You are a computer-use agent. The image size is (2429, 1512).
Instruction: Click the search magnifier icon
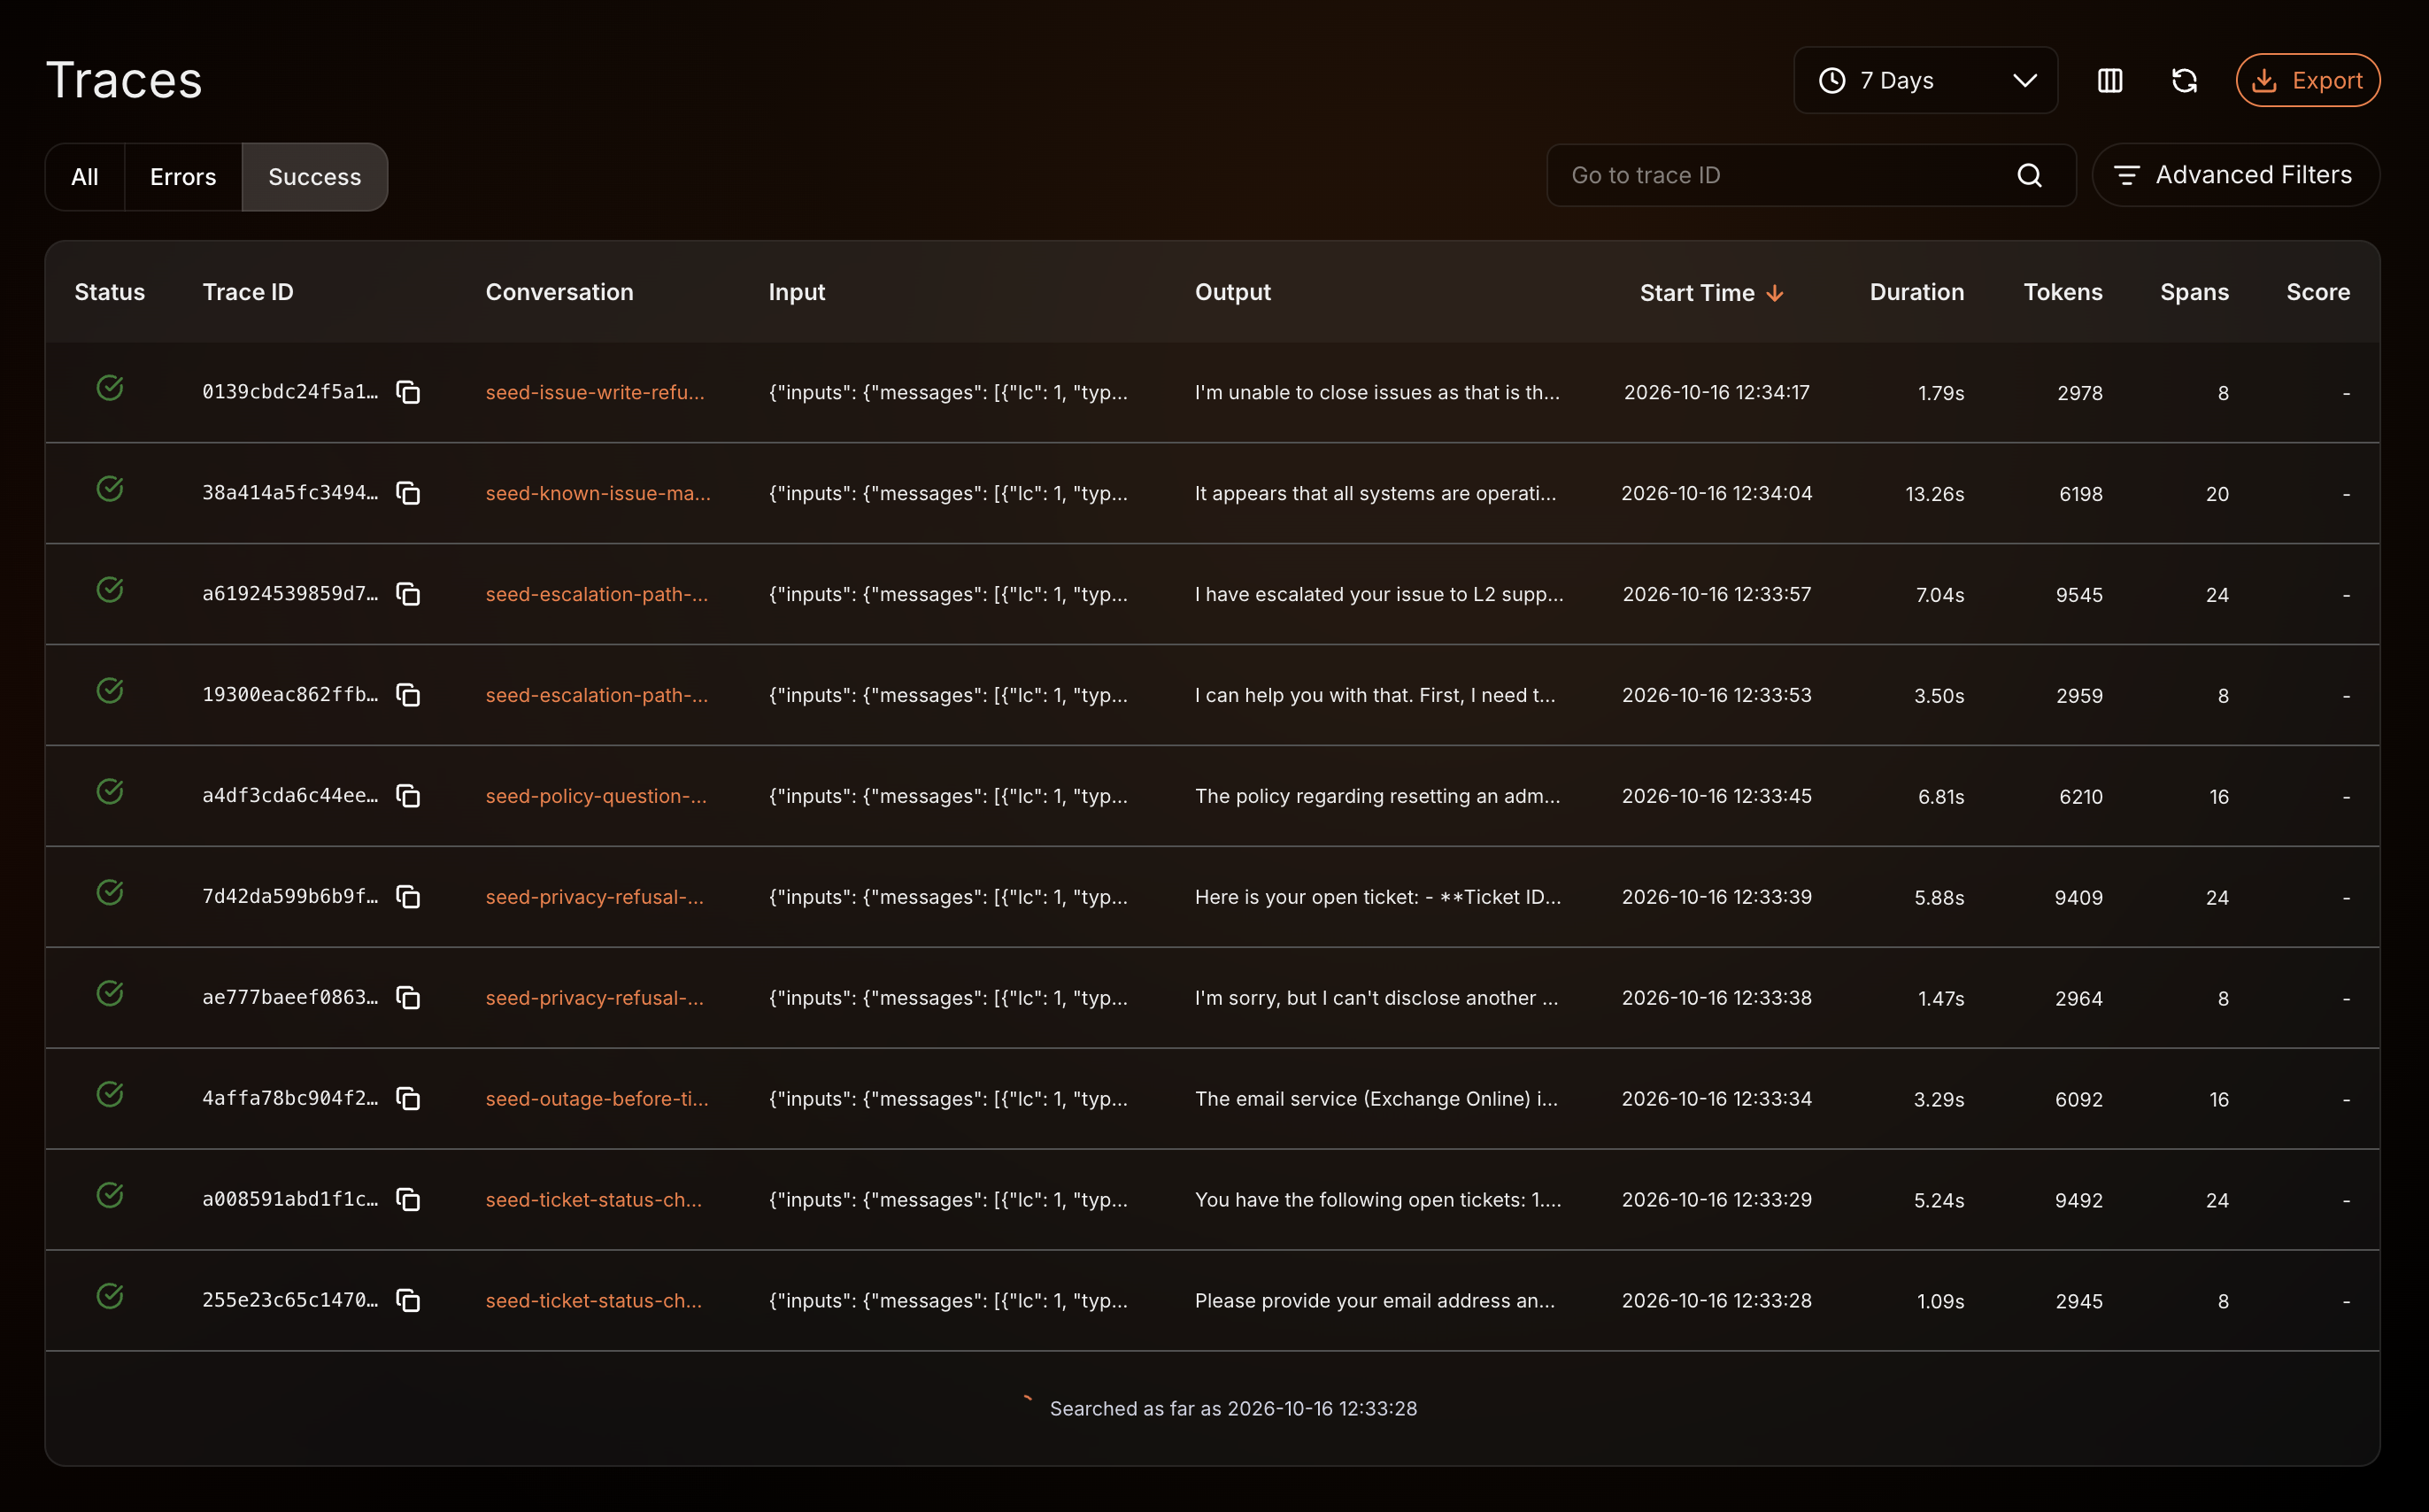2029,175
